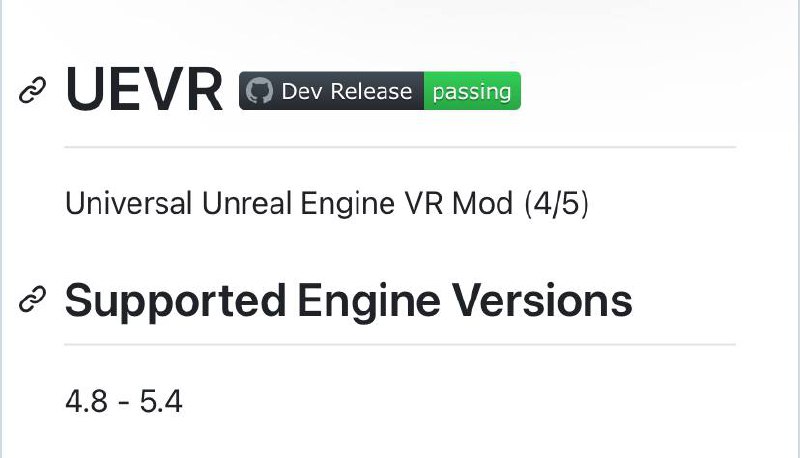Click the divider line under Supported Engine Versions
Screen dimensions: 800x458
[x=400, y=344]
